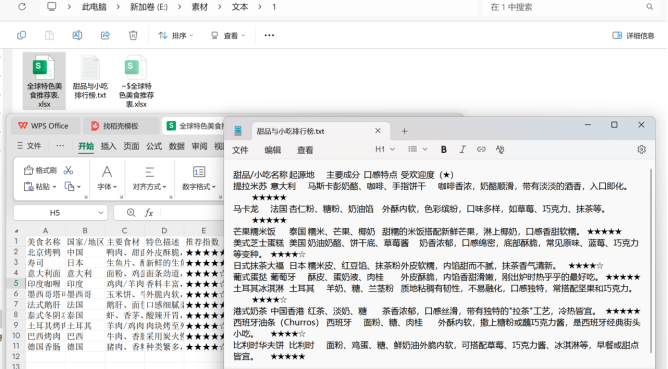668x369 pixels.
Task: Click the cut scissors icon in WPS ribbon
Action: click(68, 170)
